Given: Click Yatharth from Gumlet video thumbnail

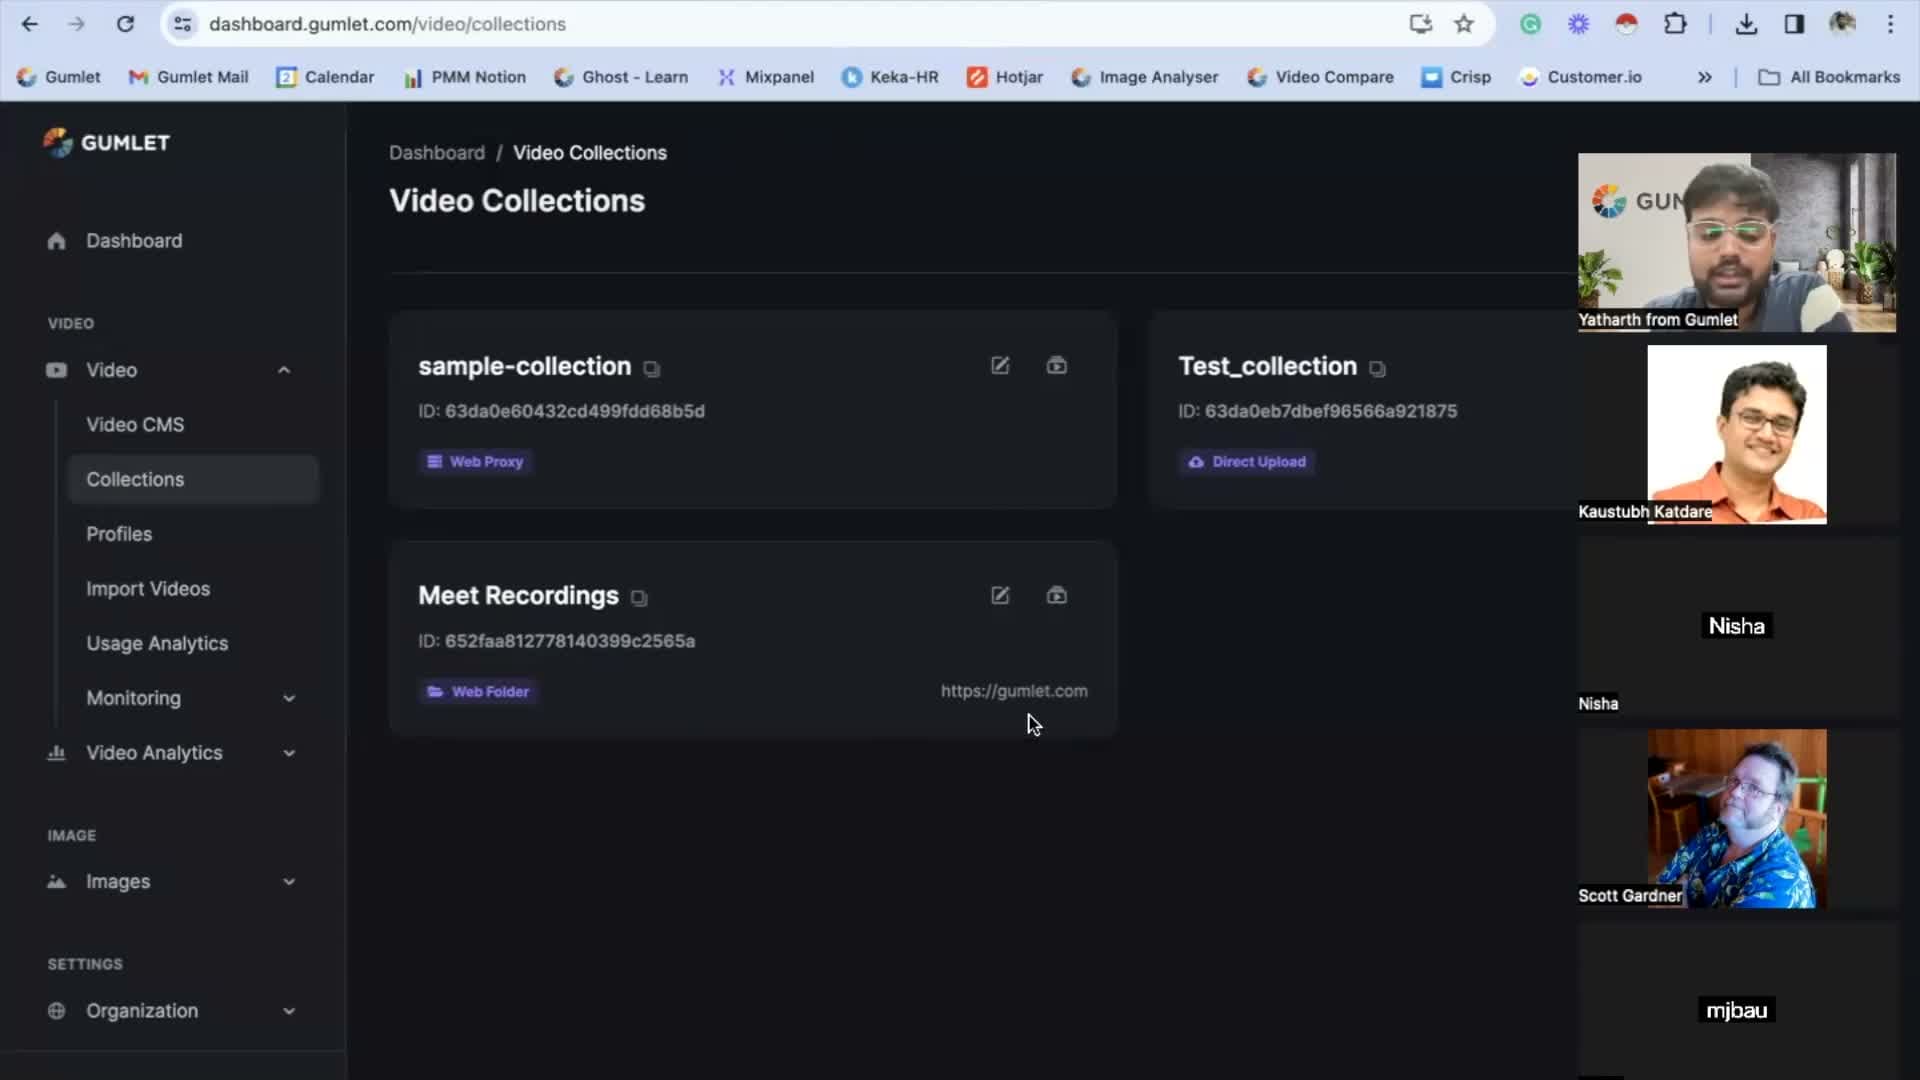Looking at the screenshot, I should pyautogui.click(x=1736, y=241).
